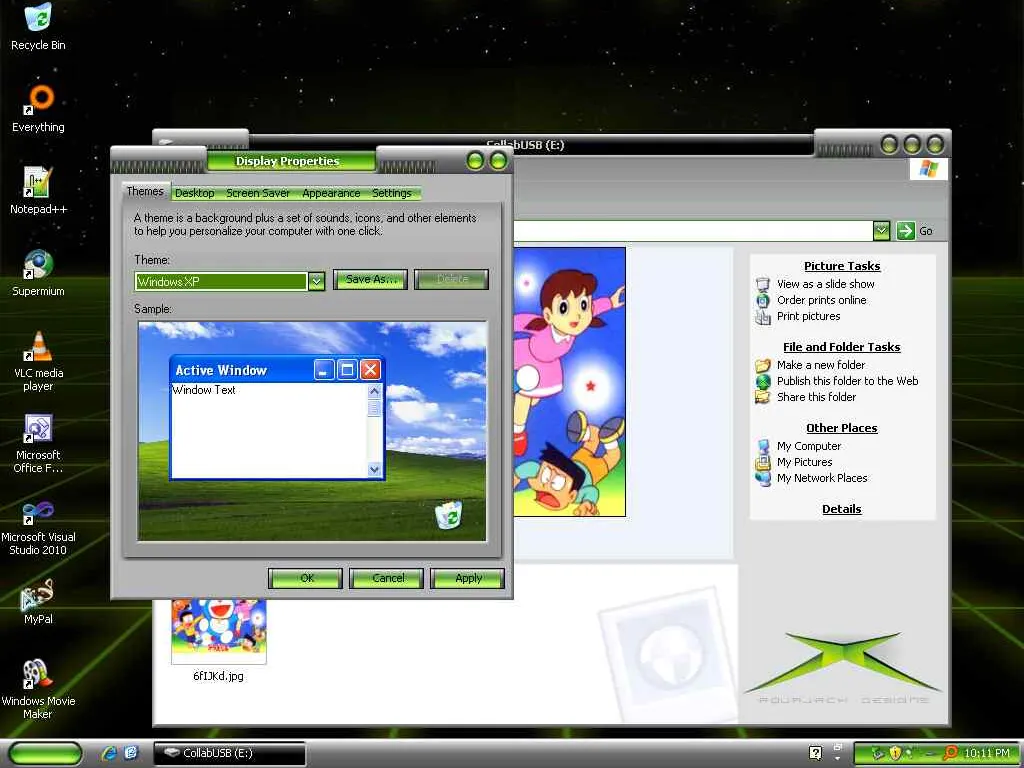The image size is (1024, 768).
Task: Select the Windows Movie Maker shortcut
Action: 38,688
